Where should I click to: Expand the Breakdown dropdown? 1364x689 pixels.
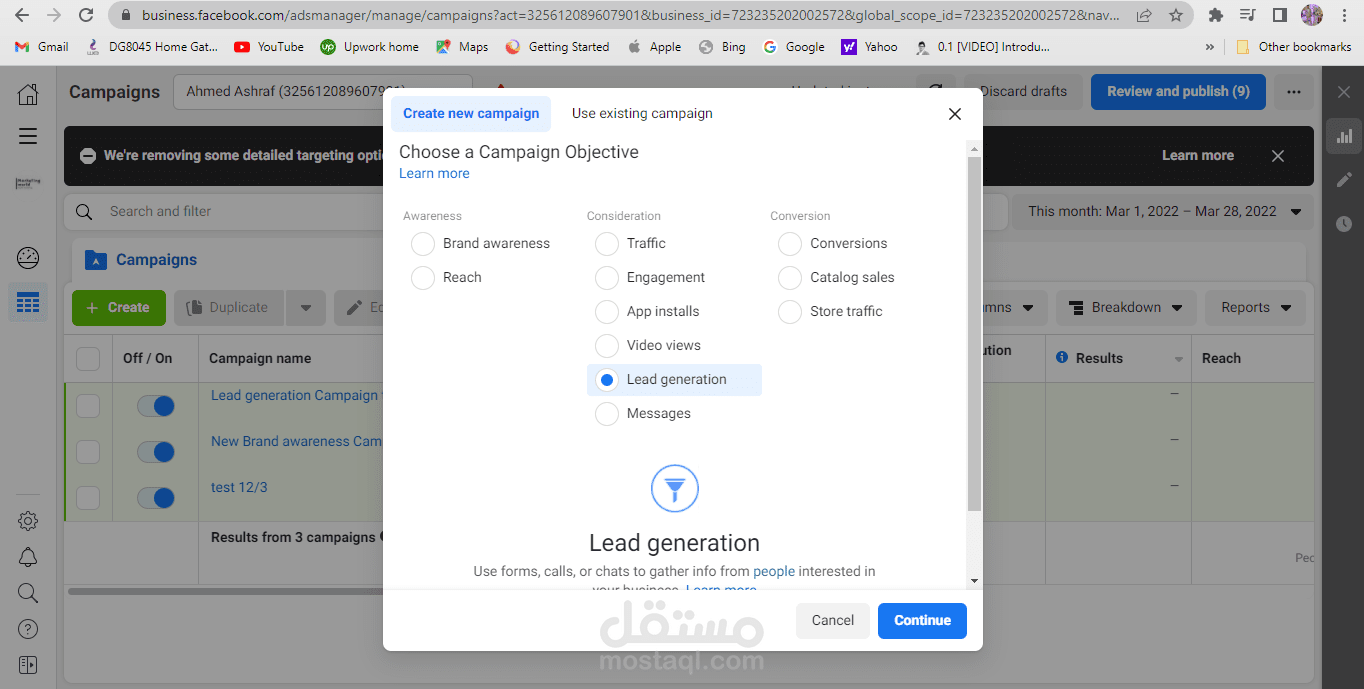1126,308
